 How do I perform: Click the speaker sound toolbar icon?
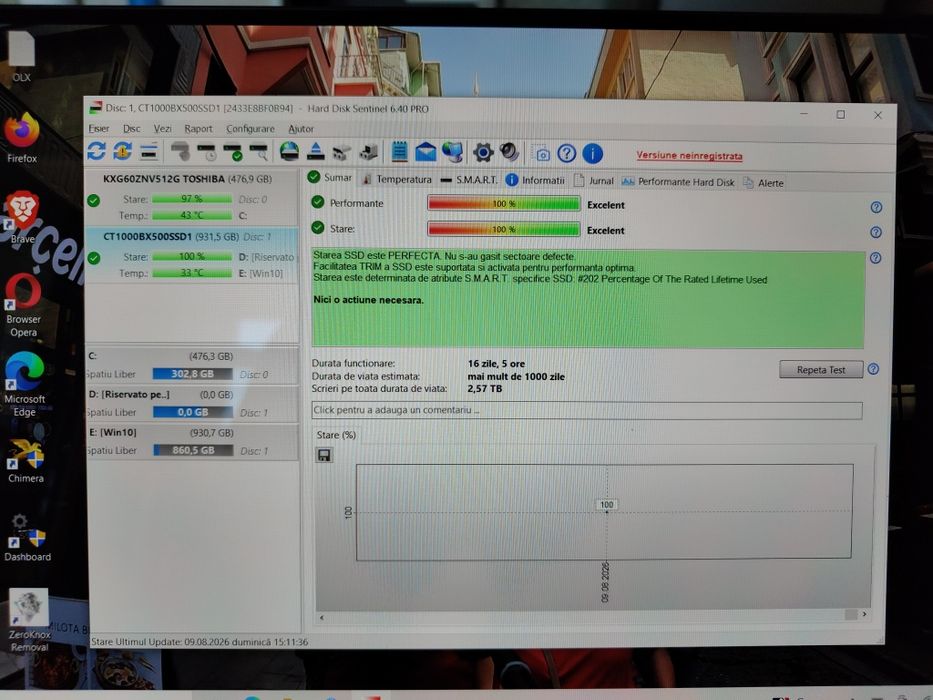pos(509,152)
